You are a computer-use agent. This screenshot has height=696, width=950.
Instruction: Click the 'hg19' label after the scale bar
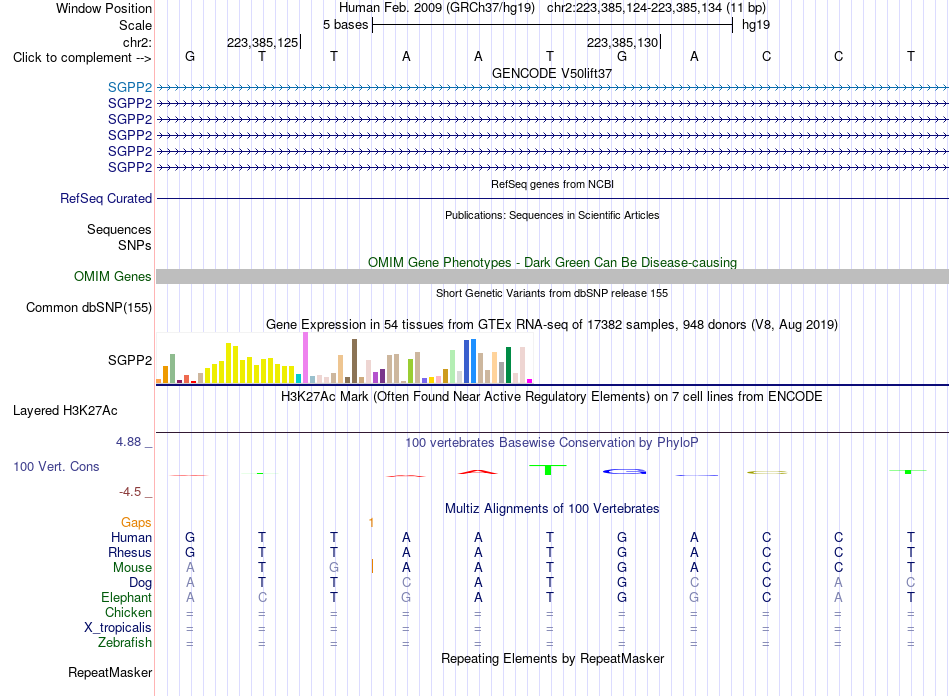(756, 25)
